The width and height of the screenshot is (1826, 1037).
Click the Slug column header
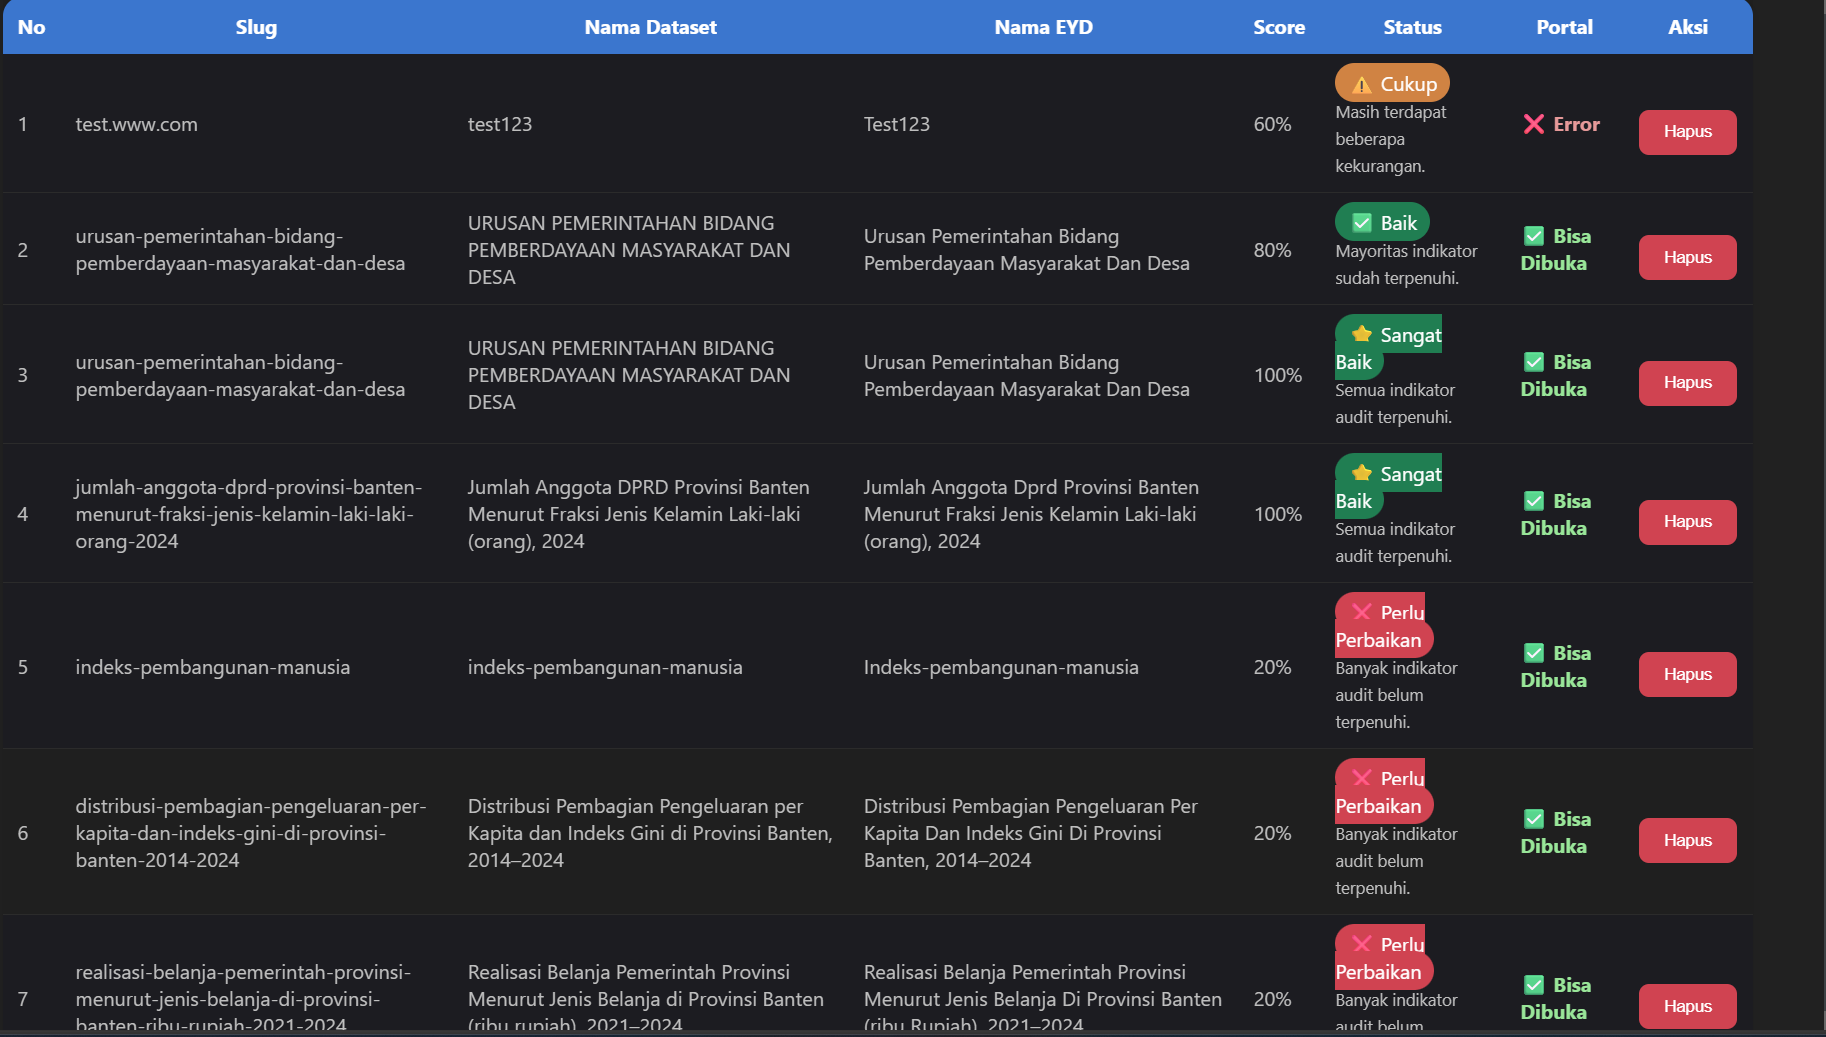pyautogui.click(x=256, y=27)
